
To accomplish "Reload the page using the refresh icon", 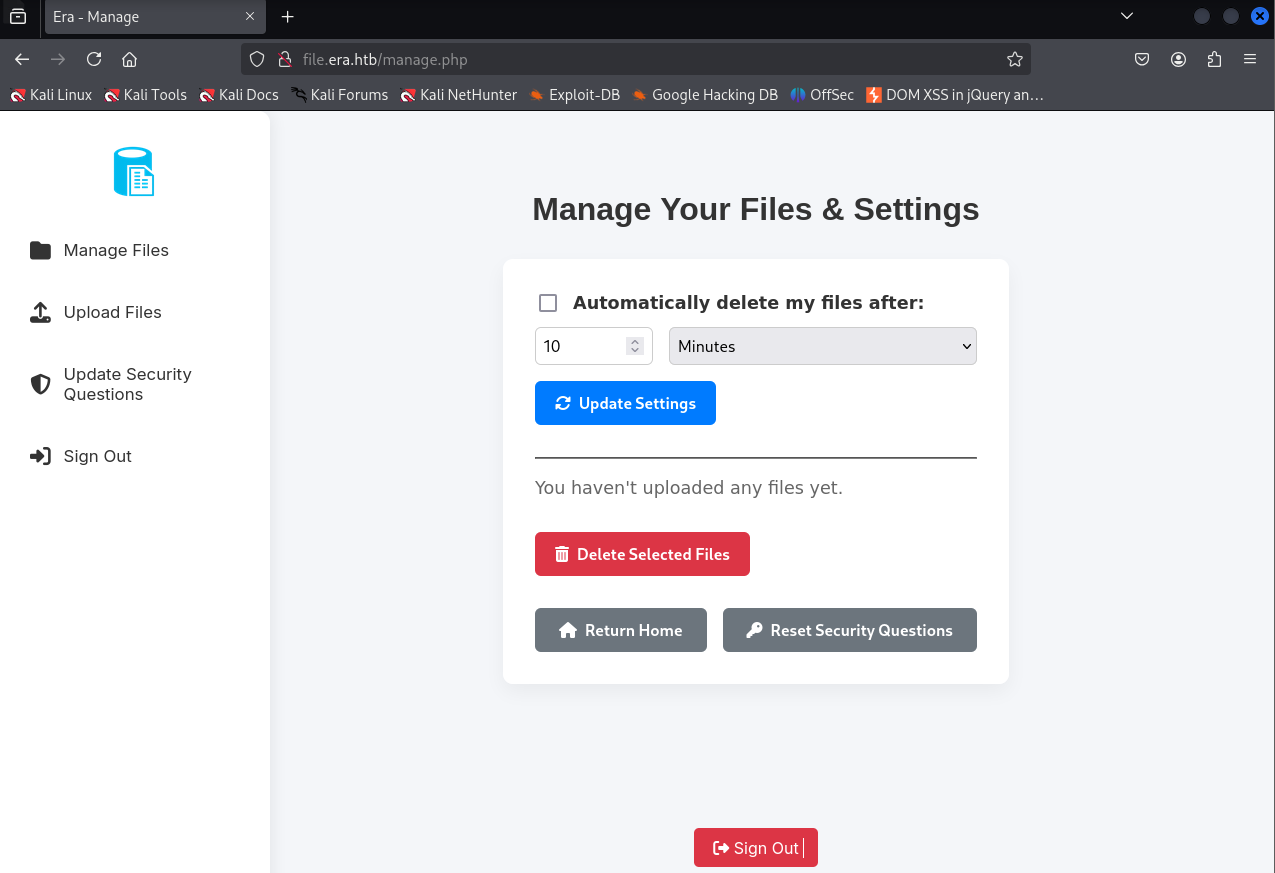I will [94, 59].
